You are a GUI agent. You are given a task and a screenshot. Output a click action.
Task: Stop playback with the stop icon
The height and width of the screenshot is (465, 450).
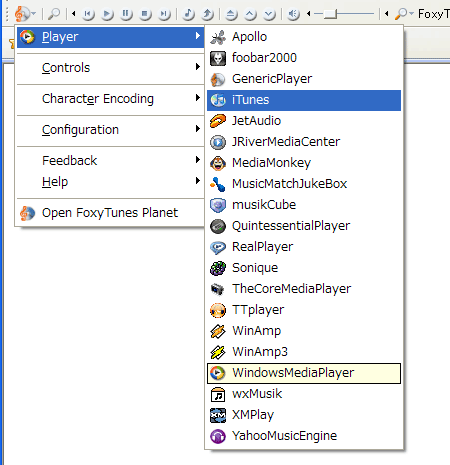(x=145, y=14)
